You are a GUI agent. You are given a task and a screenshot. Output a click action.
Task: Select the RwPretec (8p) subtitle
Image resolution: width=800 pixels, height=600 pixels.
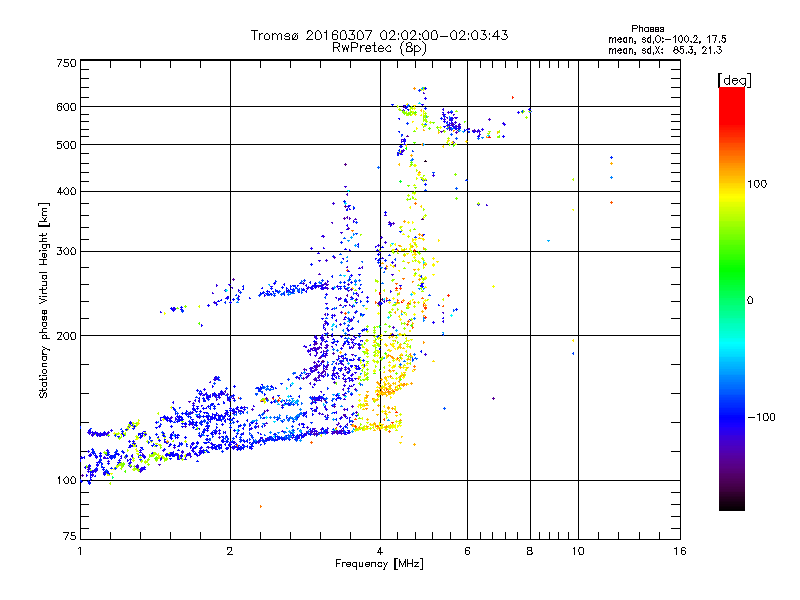(x=379, y=48)
